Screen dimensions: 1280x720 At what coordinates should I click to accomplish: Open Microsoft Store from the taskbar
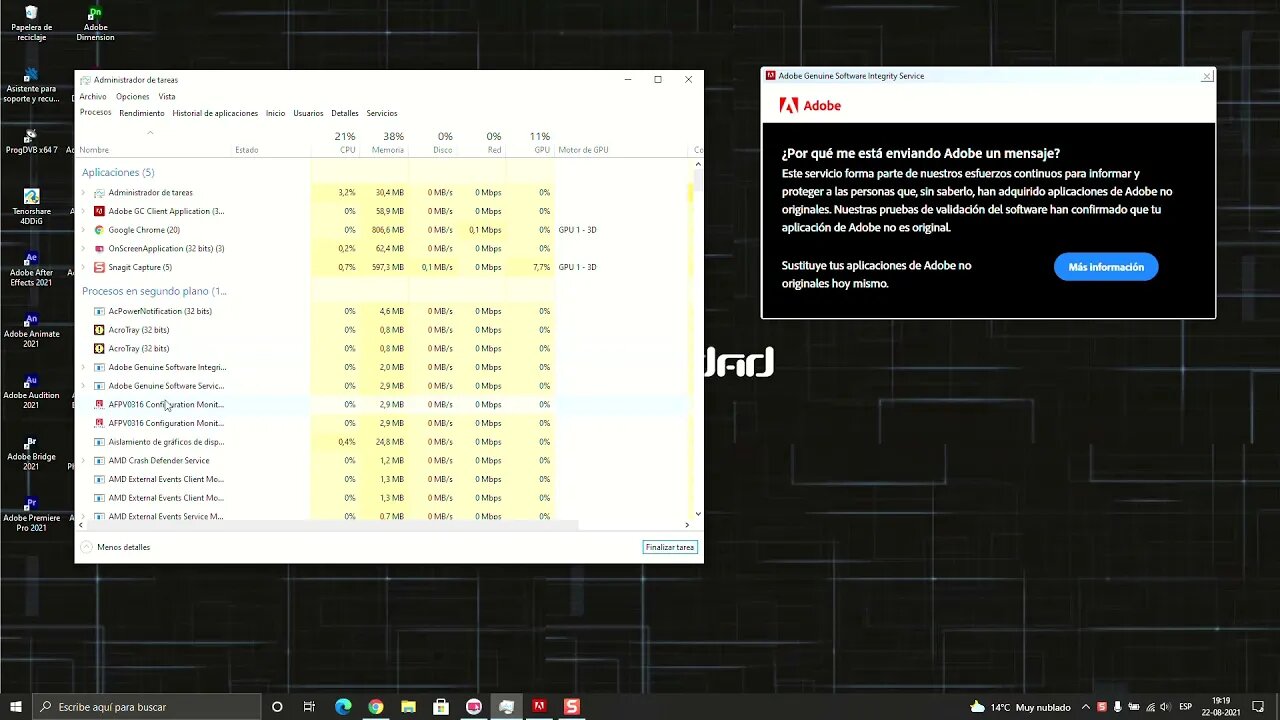[x=441, y=707]
